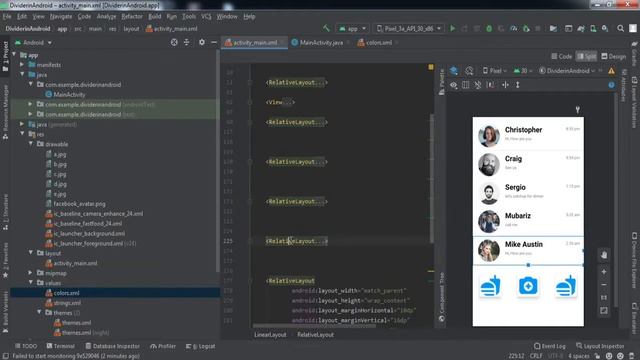Run the app with the green play button
This screenshot has height=360, width=640.
click(x=452, y=29)
